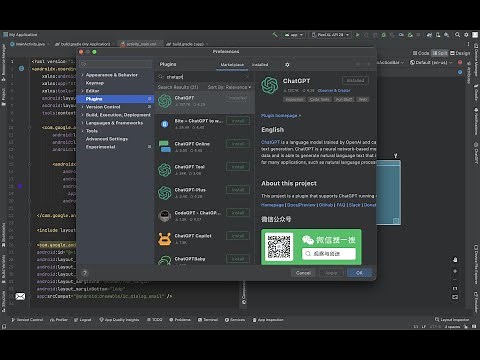
Task: Expand Appearance & Behavior settings
Action: point(82,75)
